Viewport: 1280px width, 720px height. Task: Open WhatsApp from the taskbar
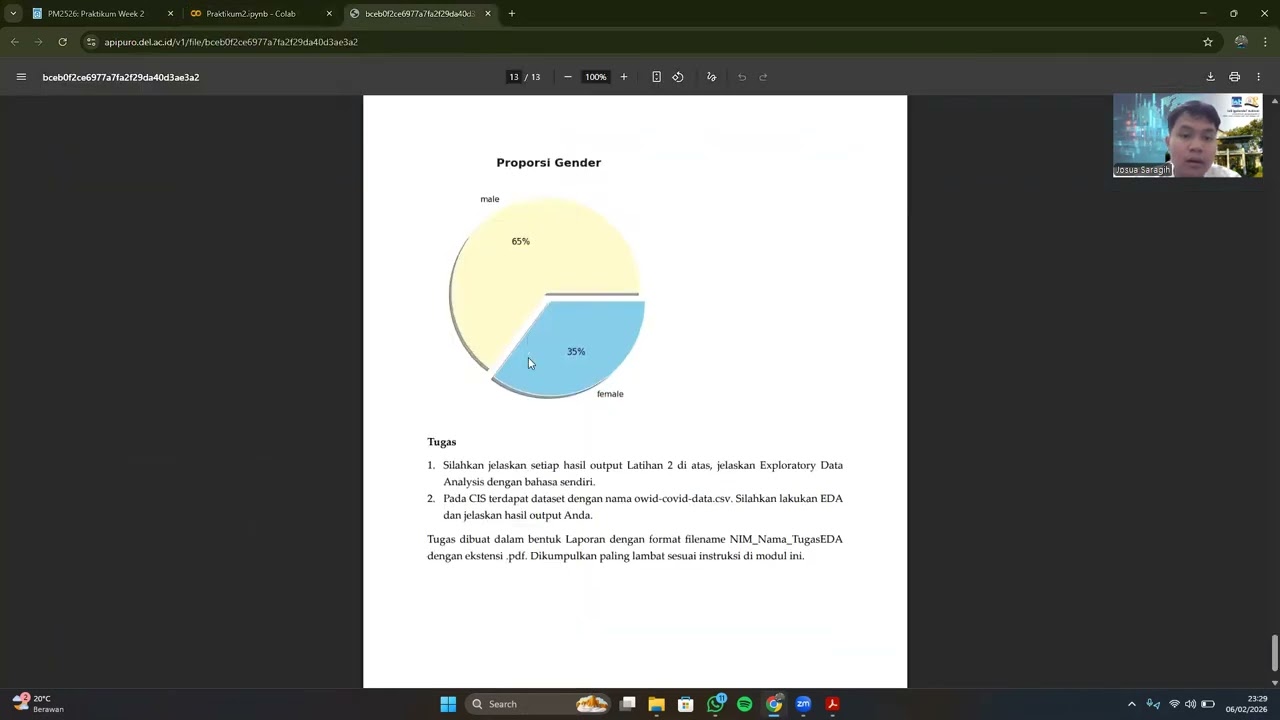715,704
